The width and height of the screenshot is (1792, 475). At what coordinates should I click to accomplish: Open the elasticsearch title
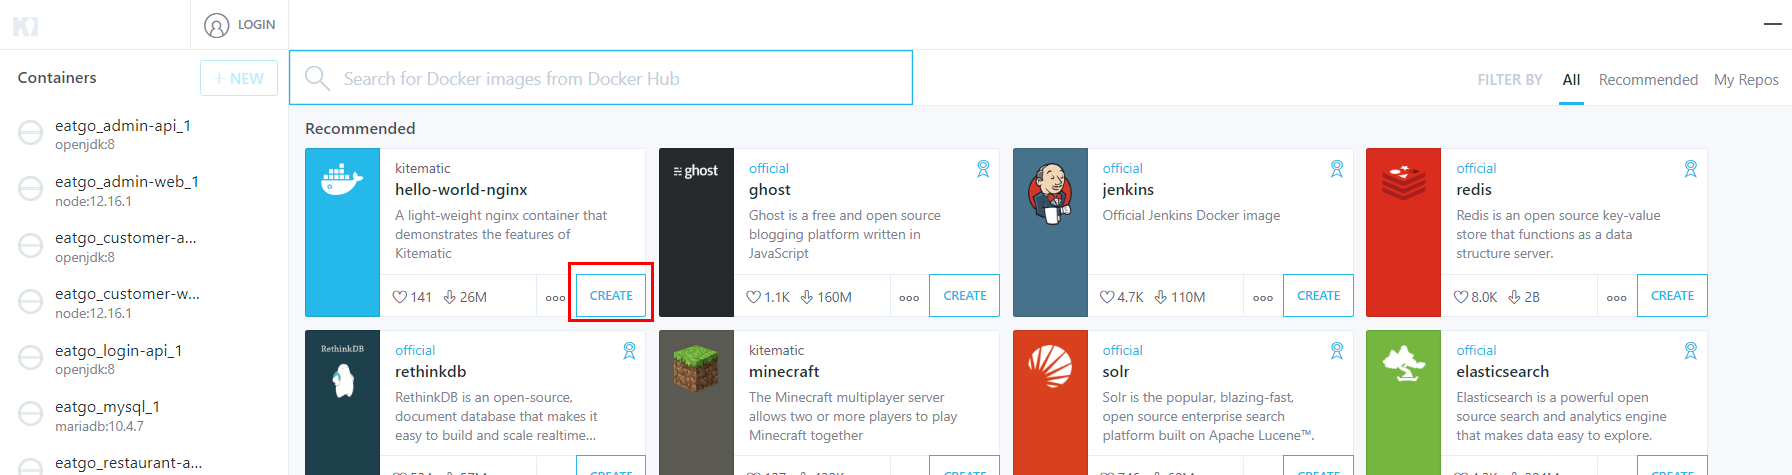click(x=1502, y=372)
